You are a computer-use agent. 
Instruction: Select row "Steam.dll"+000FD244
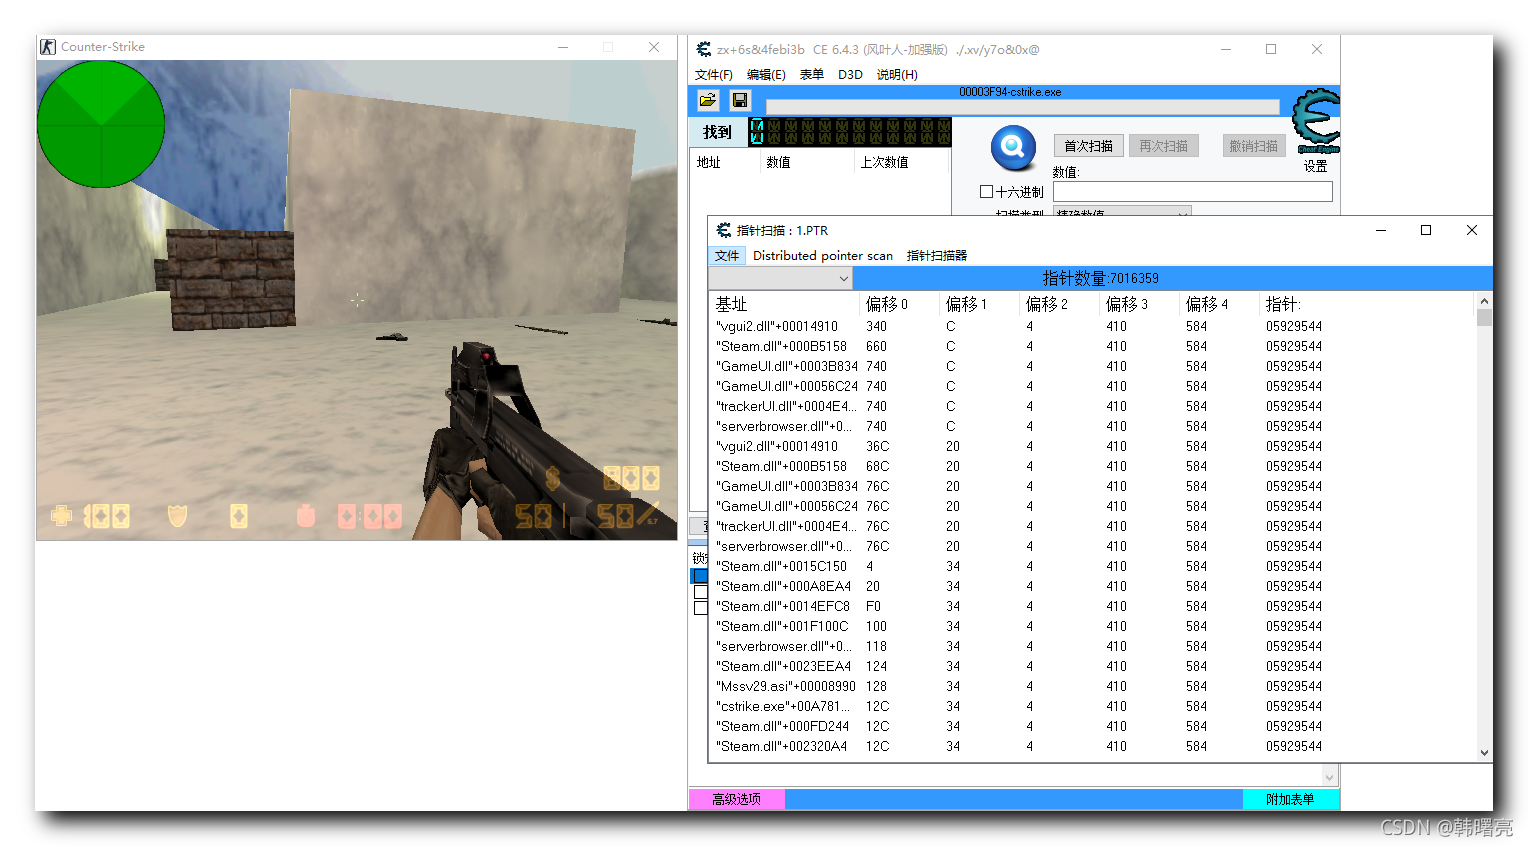coord(1092,726)
